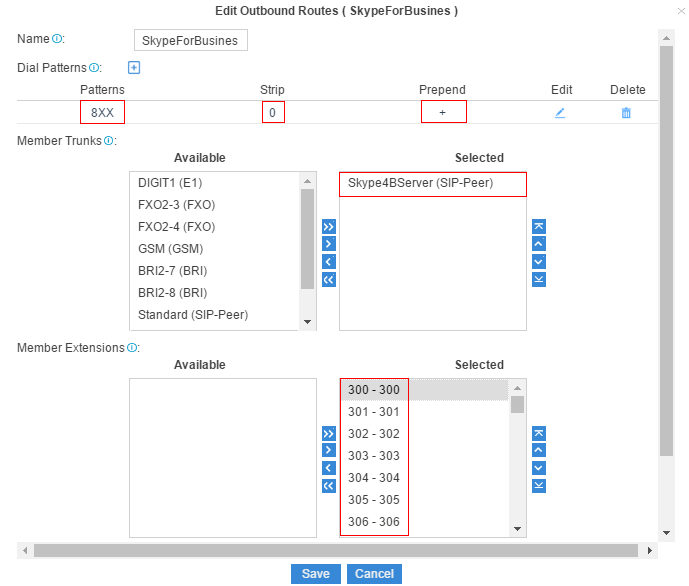
Task: Remove chosen trunk from Selected list
Action: 329,262
